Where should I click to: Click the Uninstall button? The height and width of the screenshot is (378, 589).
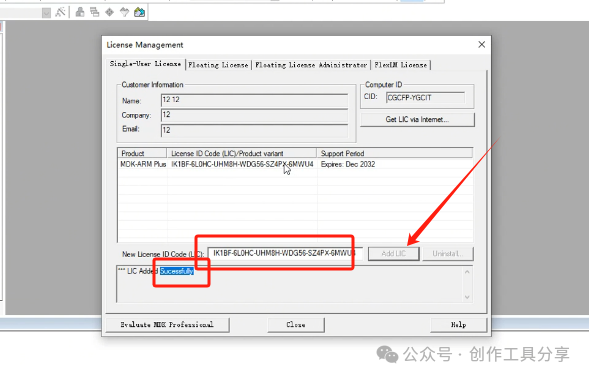click(x=448, y=254)
